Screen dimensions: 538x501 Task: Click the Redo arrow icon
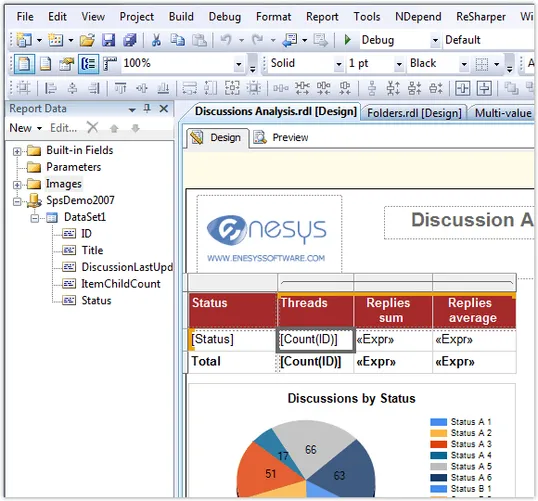257,40
